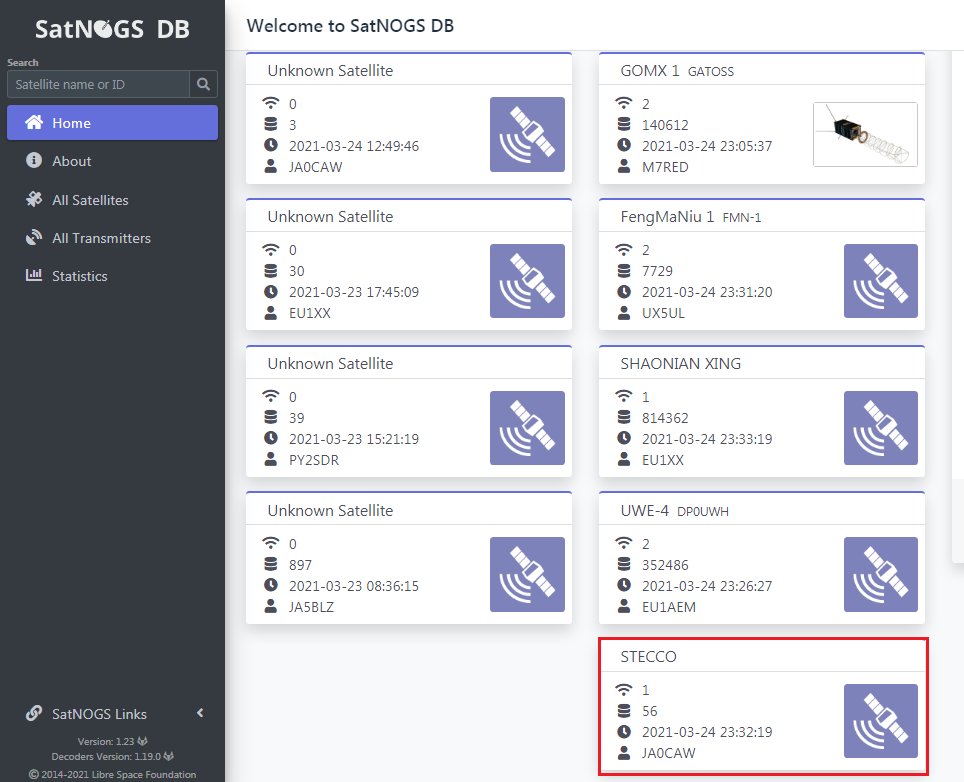The image size is (964, 782).
Task: Click the SHAONIAN XING data count 814362
Action: tap(665, 418)
